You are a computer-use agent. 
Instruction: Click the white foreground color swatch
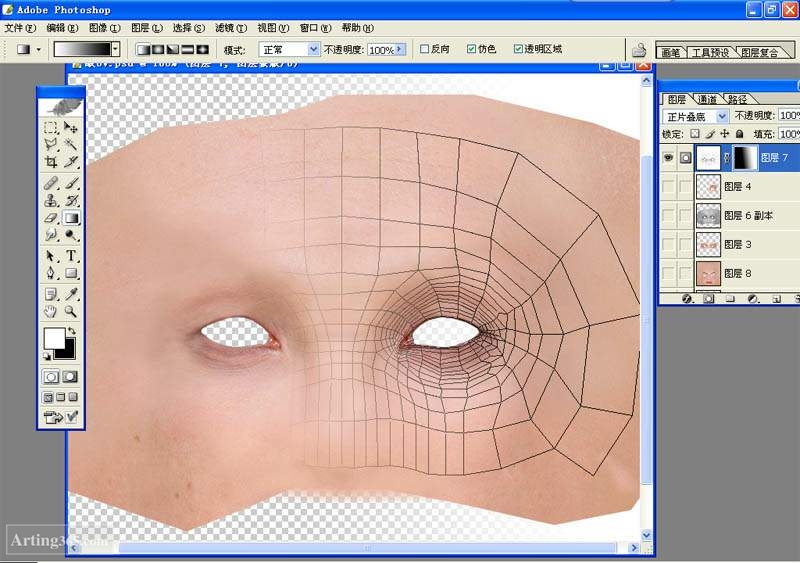click(x=54, y=337)
